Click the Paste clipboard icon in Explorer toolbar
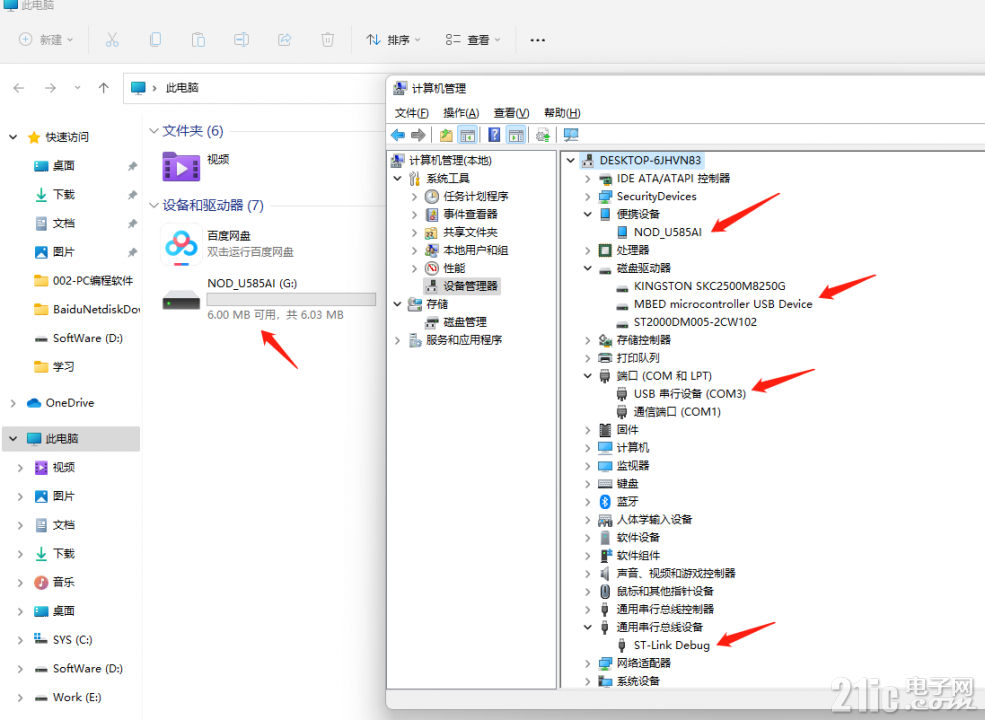Viewport: 985px width, 720px height. [x=198, y=40]
